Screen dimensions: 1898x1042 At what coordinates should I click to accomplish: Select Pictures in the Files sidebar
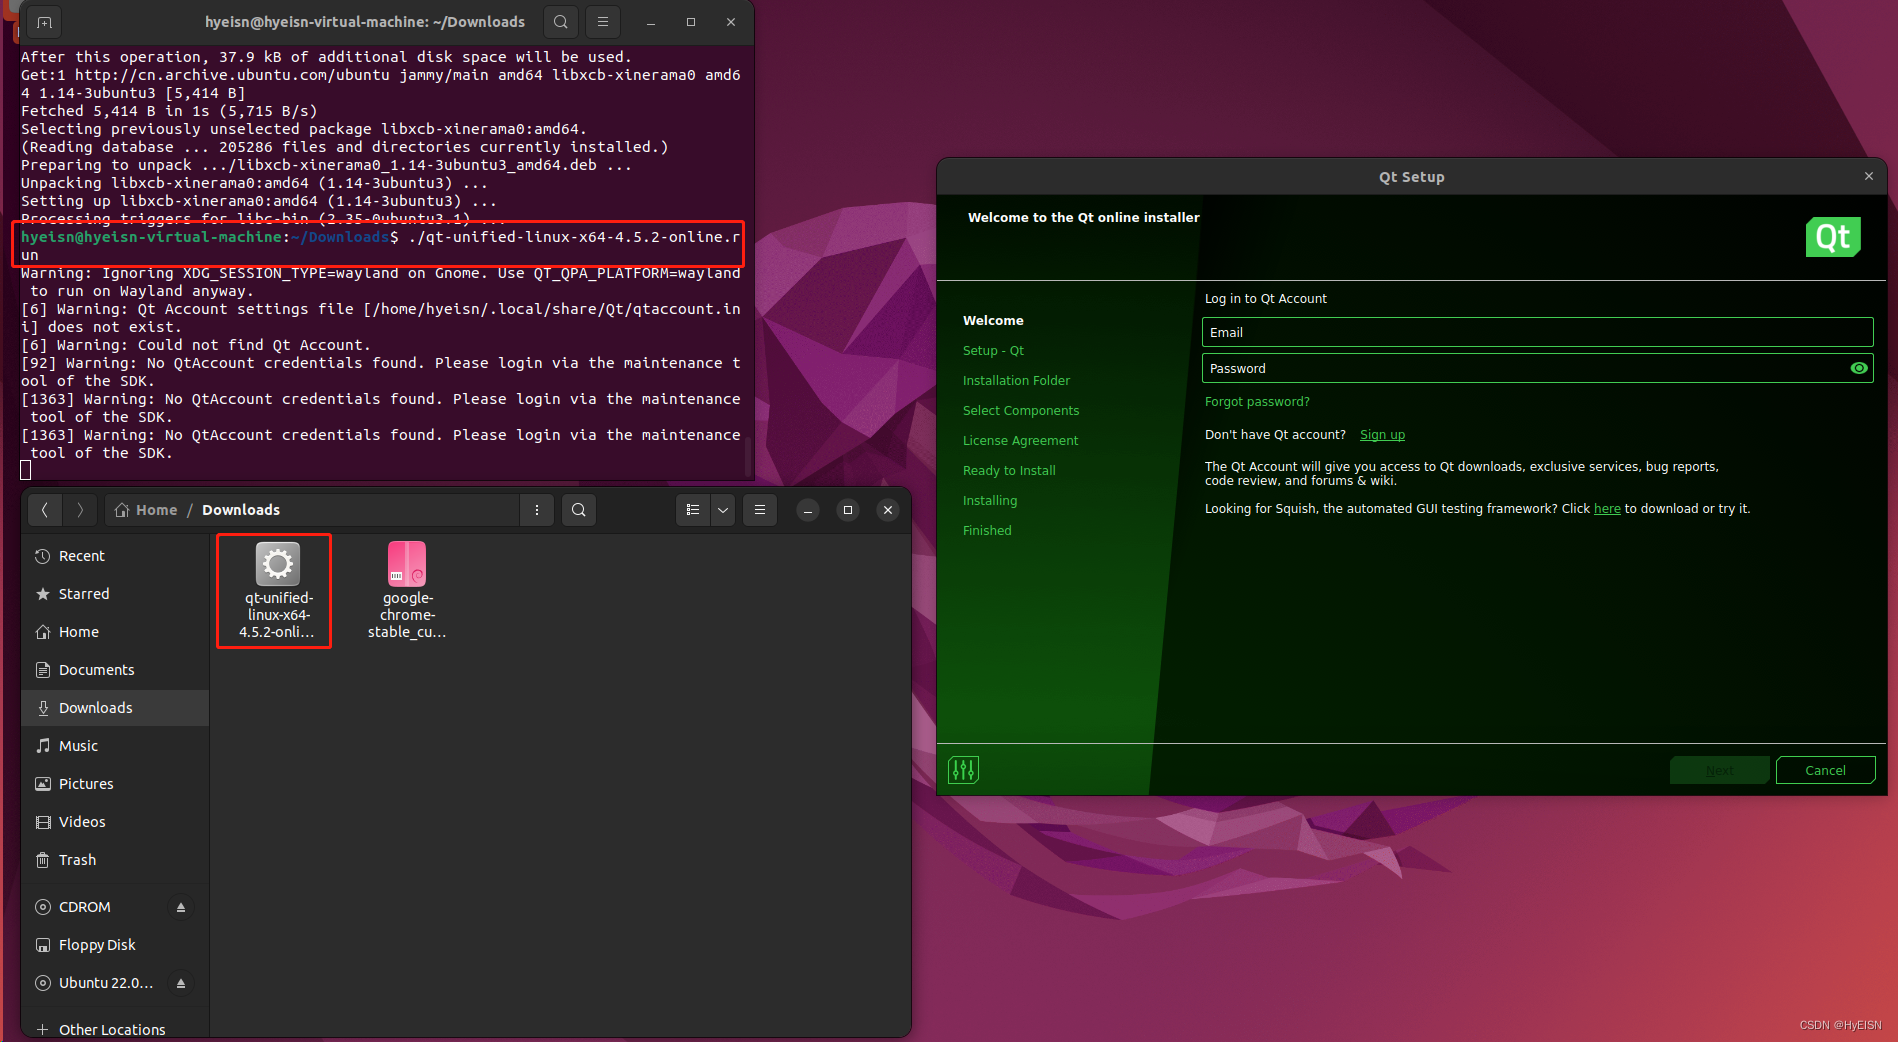[x=85, y=783]
